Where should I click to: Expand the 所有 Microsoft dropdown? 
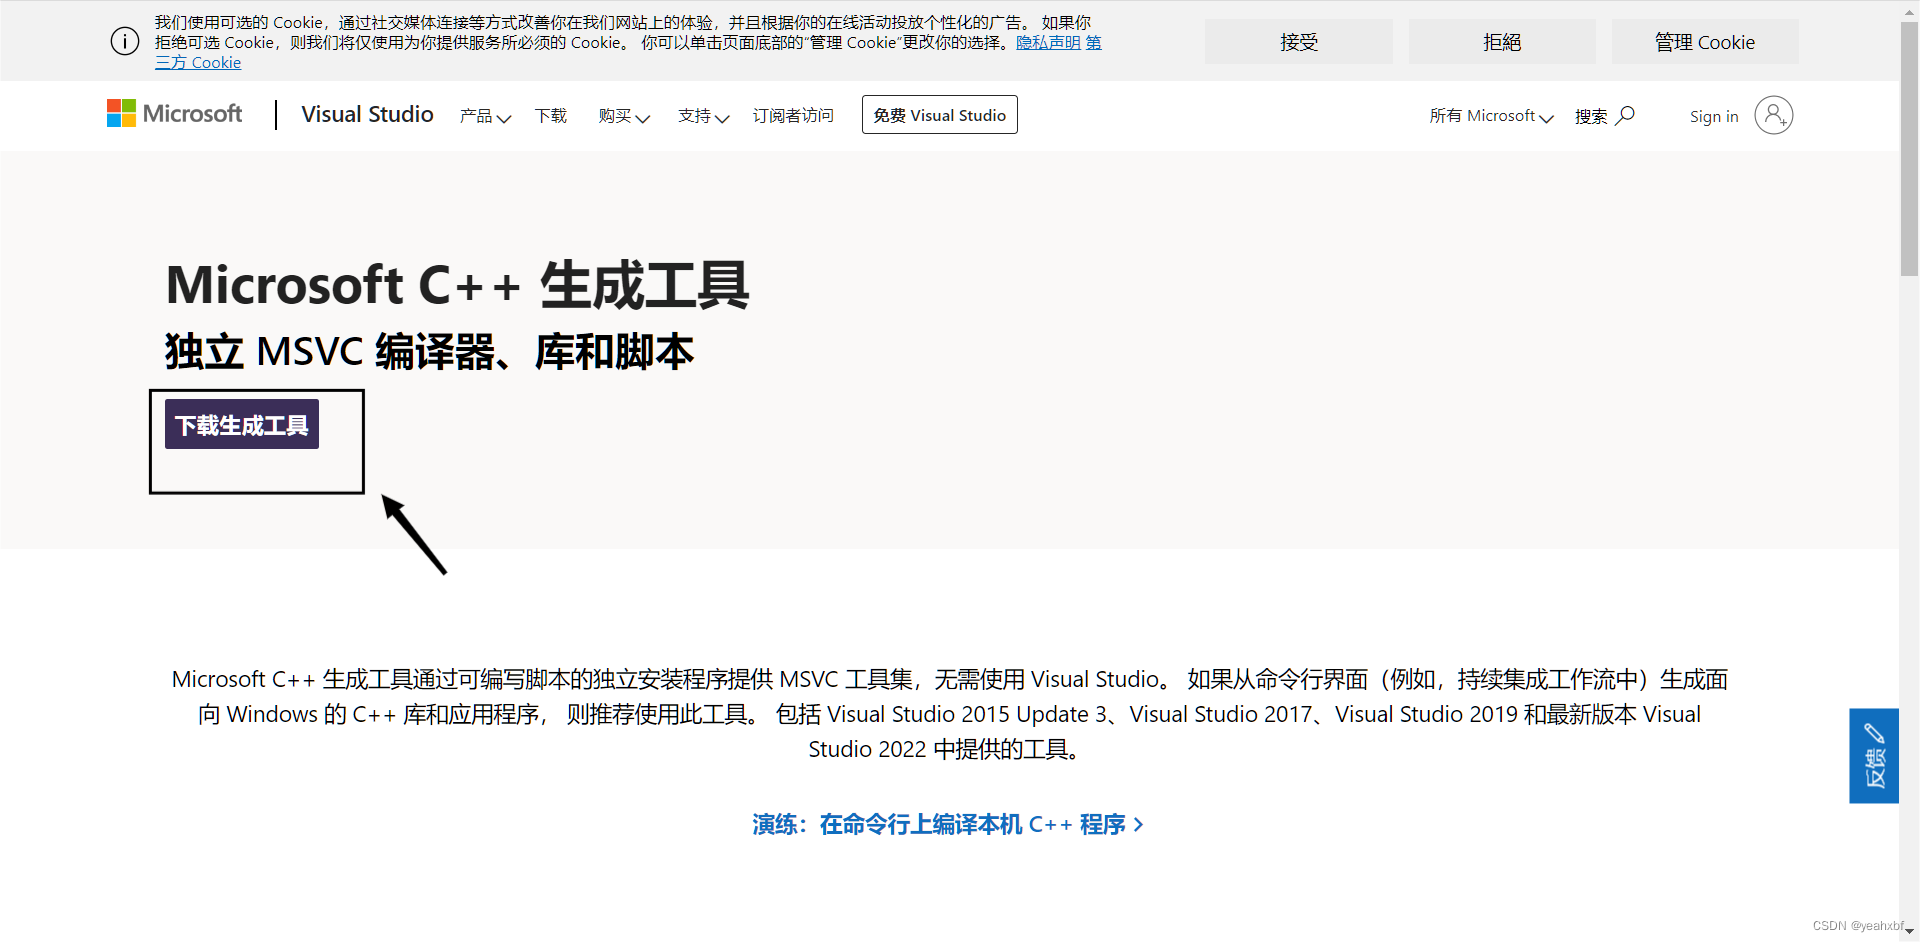pyautogui.click(x=1491, y=116)
